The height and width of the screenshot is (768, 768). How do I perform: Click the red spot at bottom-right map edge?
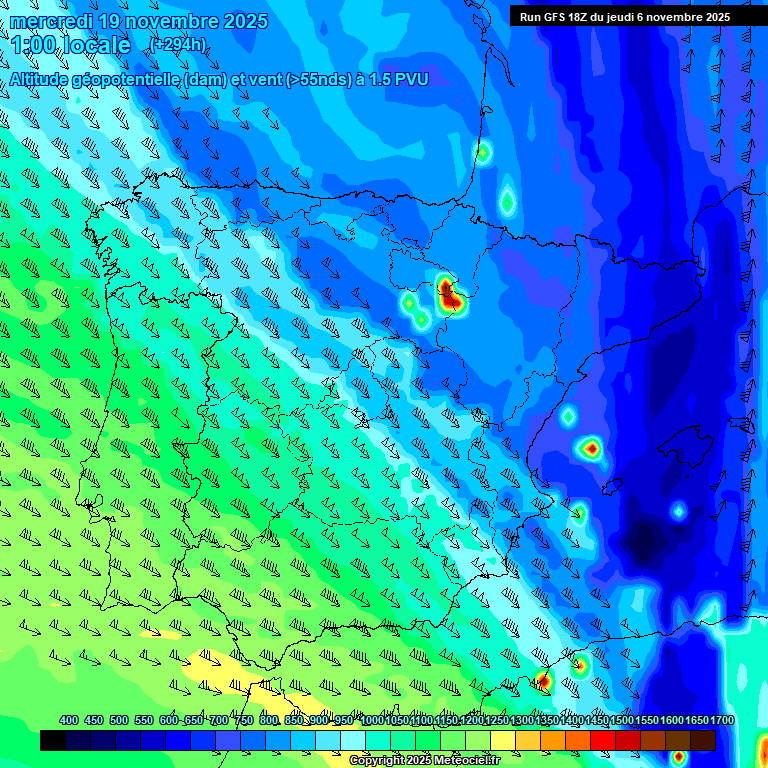pos(680,758)
